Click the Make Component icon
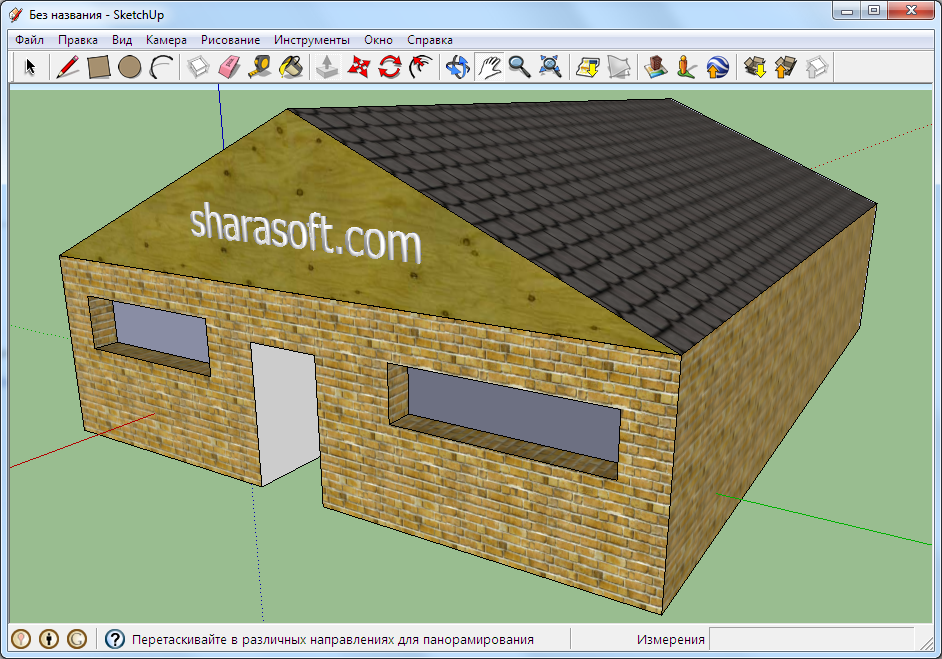 tap(198, 67)
